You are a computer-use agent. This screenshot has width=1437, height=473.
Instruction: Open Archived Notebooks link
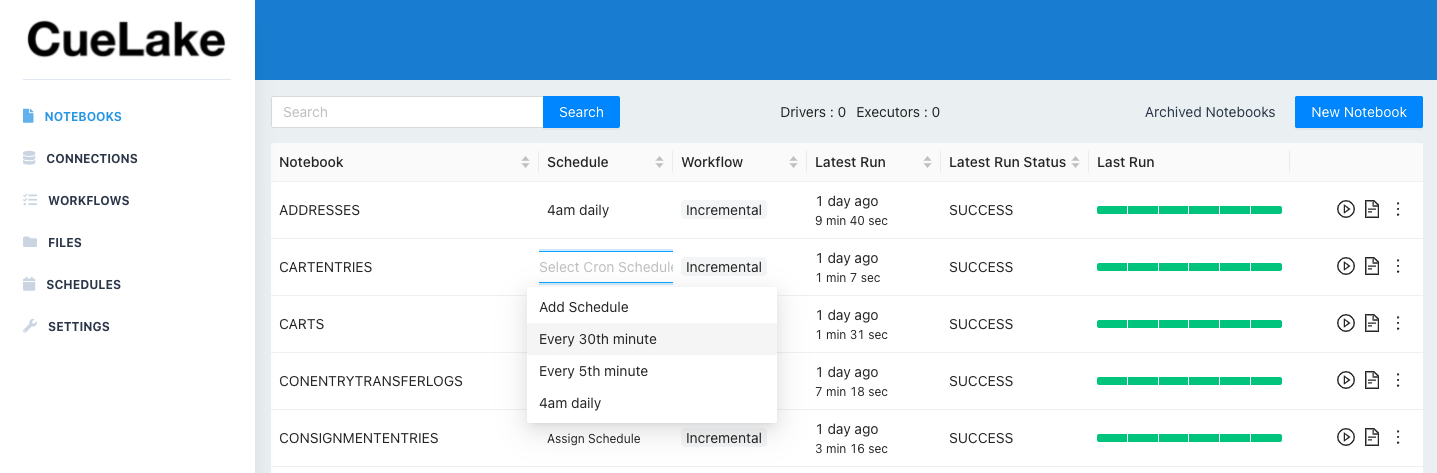pyautogui.click(x=1210, y=112)
